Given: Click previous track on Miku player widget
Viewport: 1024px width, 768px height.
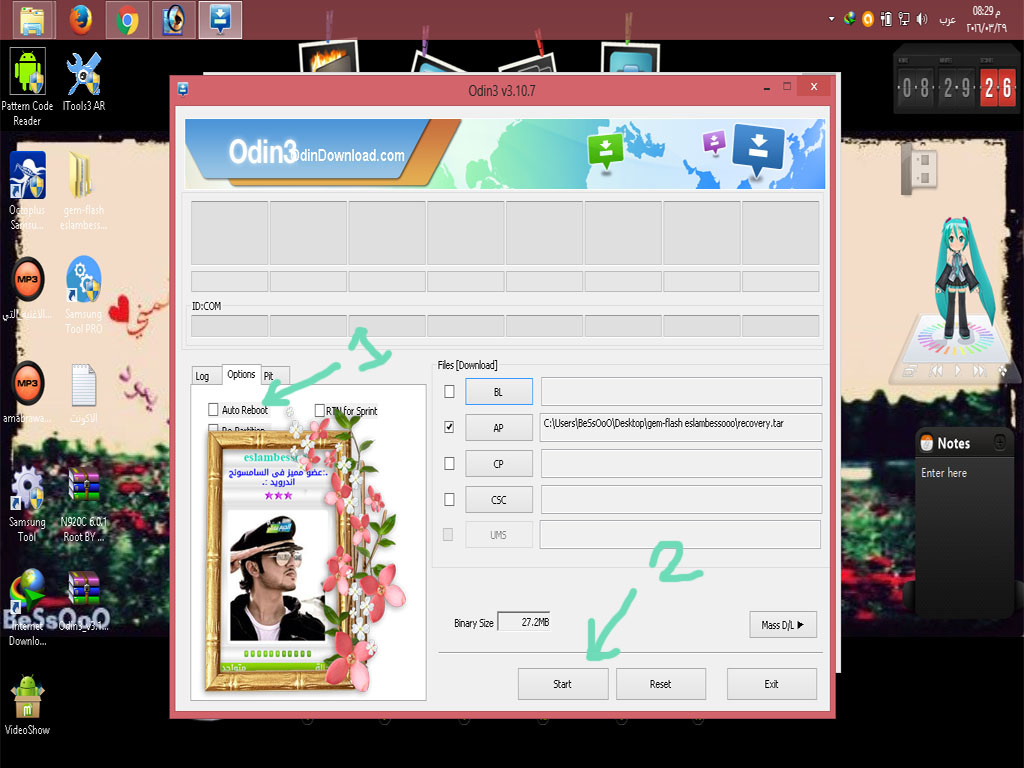Looking at the screenshot, I should coord(936,371).
